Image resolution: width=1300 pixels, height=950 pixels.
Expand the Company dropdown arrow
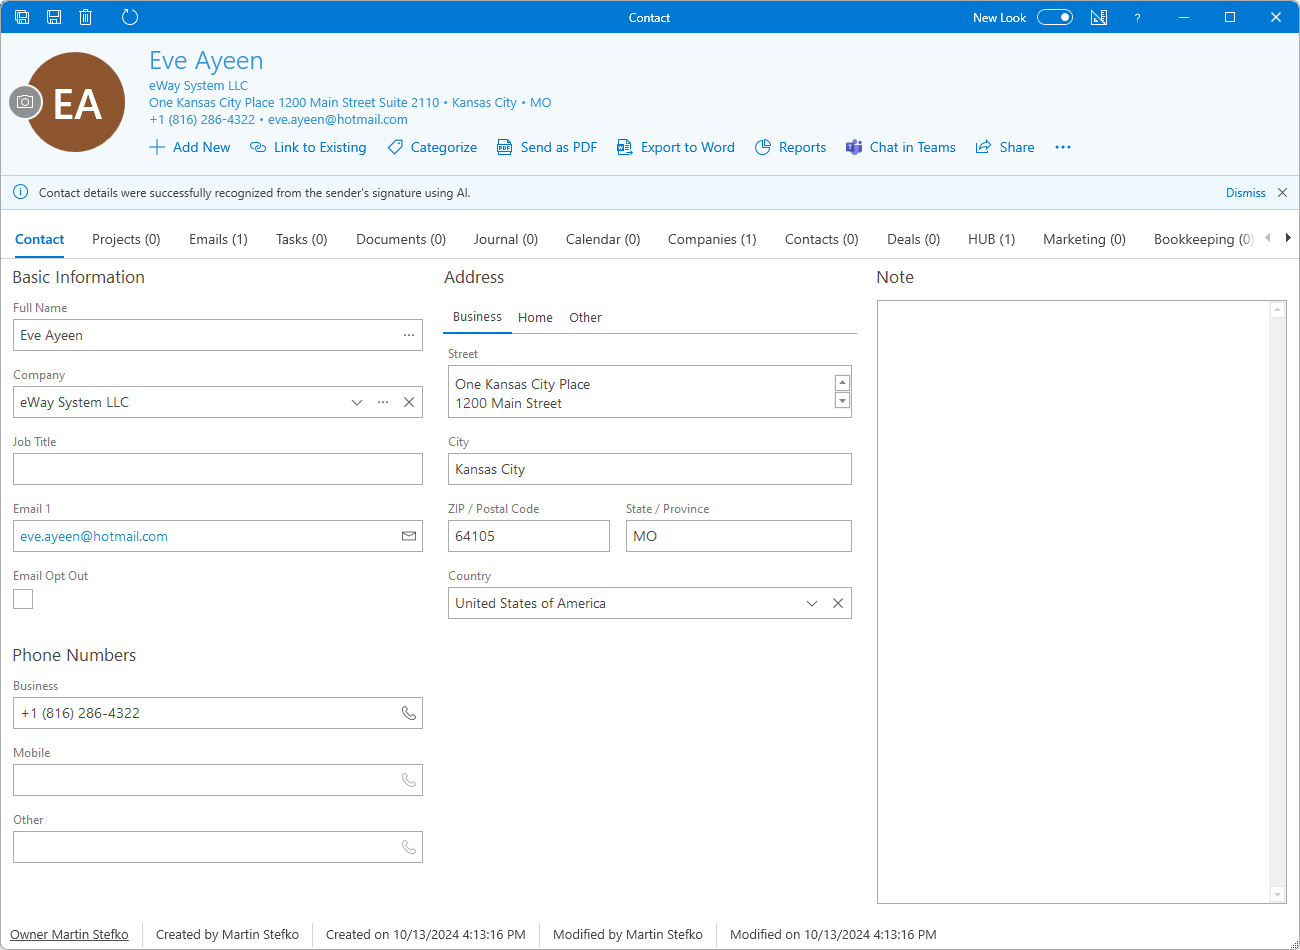pos(357,402)
